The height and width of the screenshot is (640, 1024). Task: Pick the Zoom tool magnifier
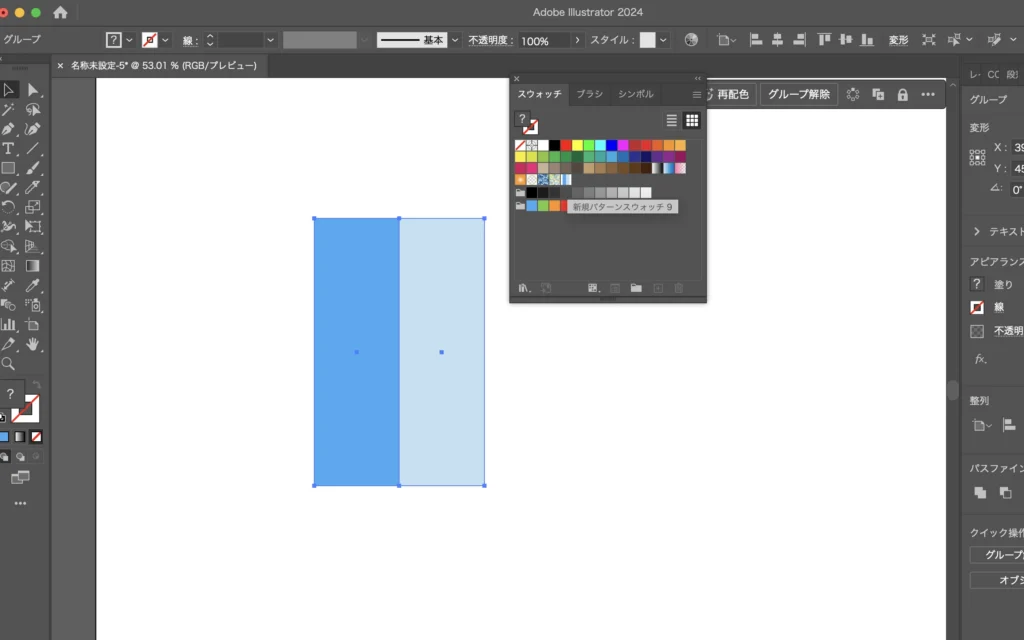(x=8, y=364)
